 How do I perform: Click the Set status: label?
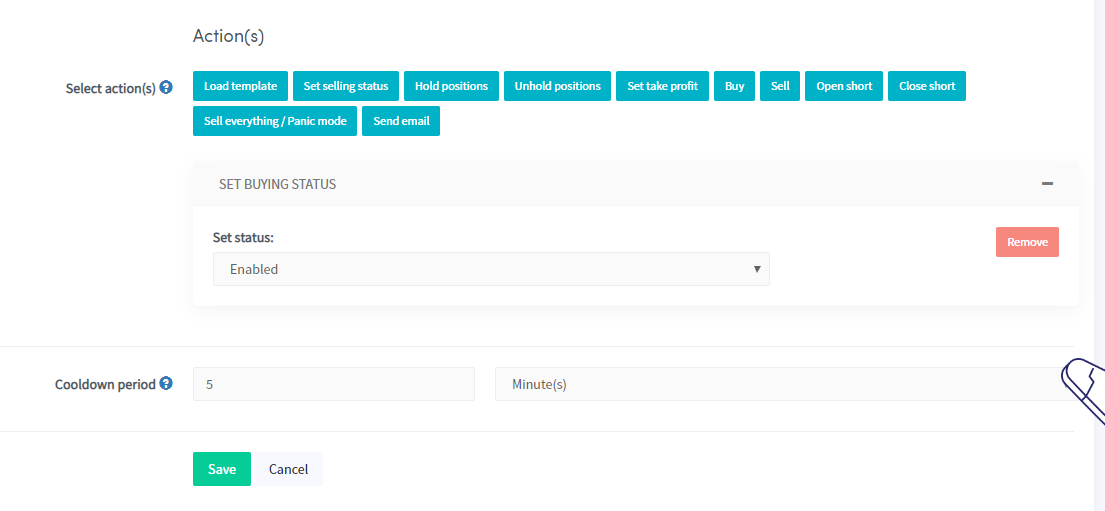click(243, 238)
